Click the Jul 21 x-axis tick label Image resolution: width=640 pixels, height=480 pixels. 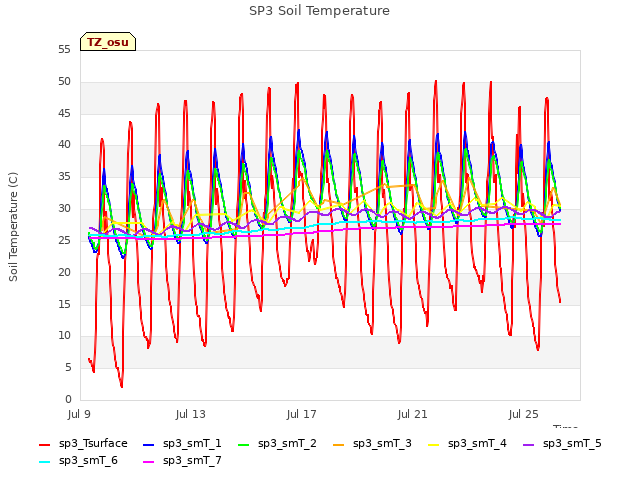click(413, 415)
